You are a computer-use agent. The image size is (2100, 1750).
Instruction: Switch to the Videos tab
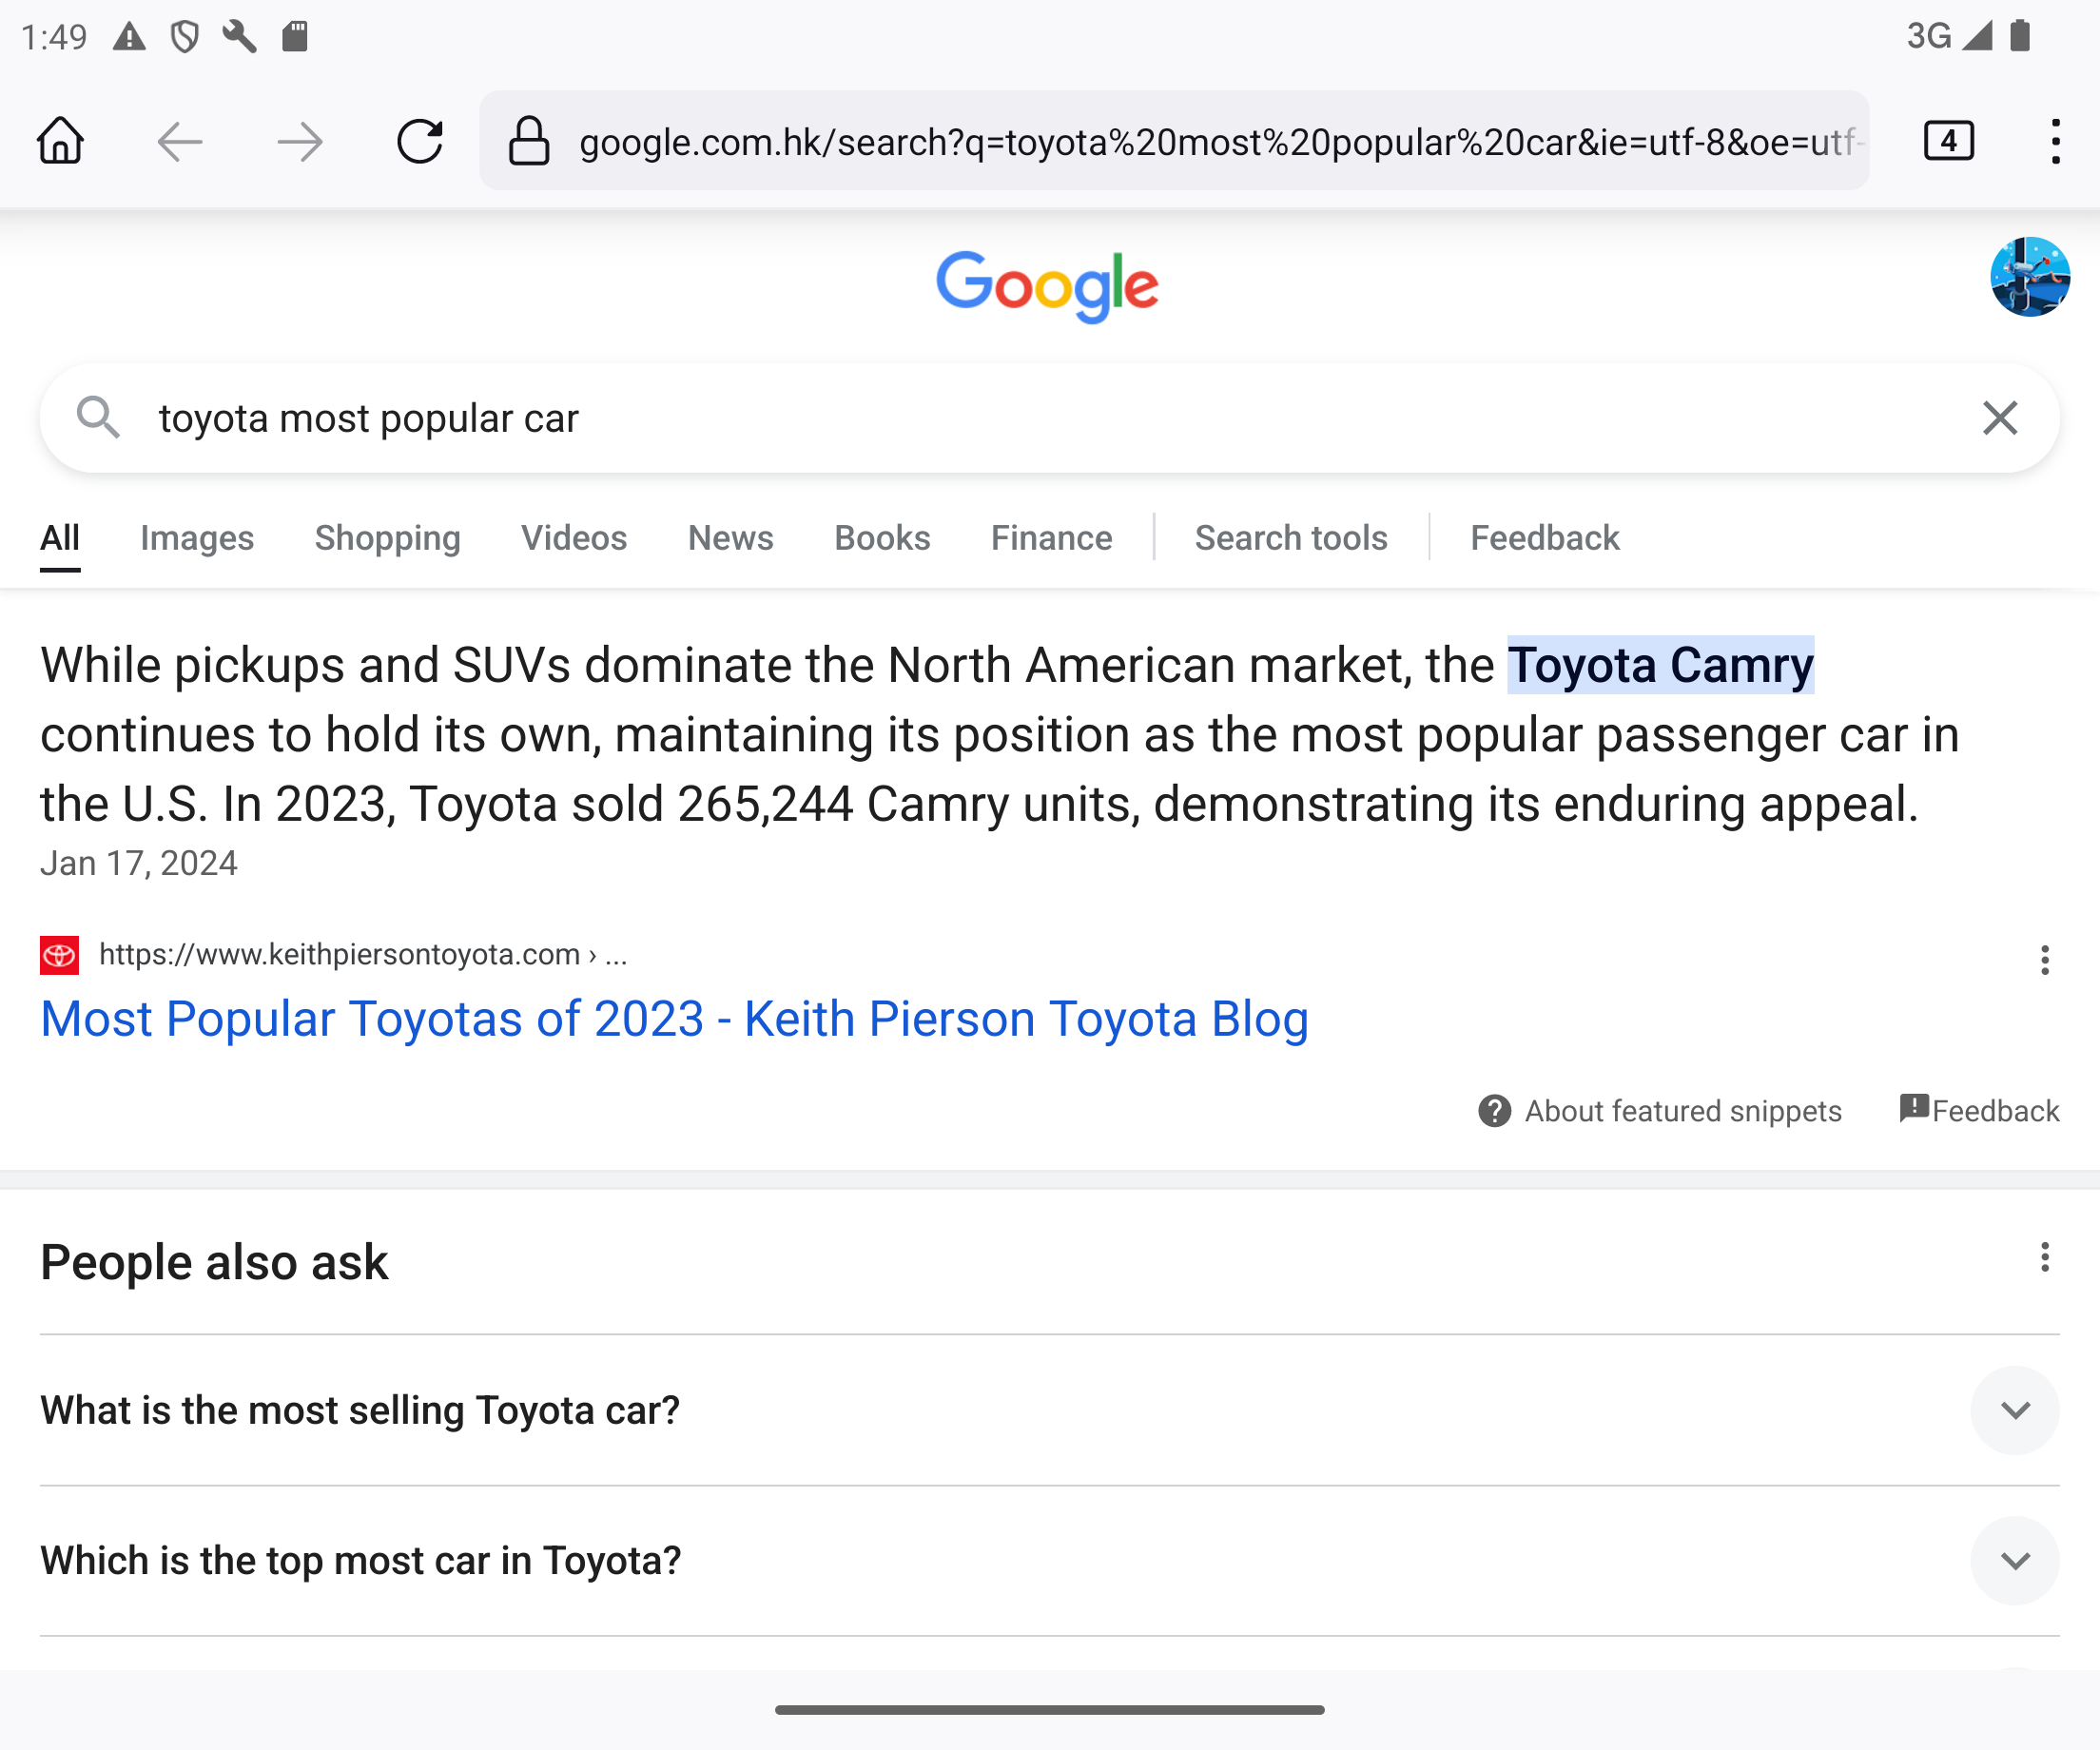(x=574, y=538)
